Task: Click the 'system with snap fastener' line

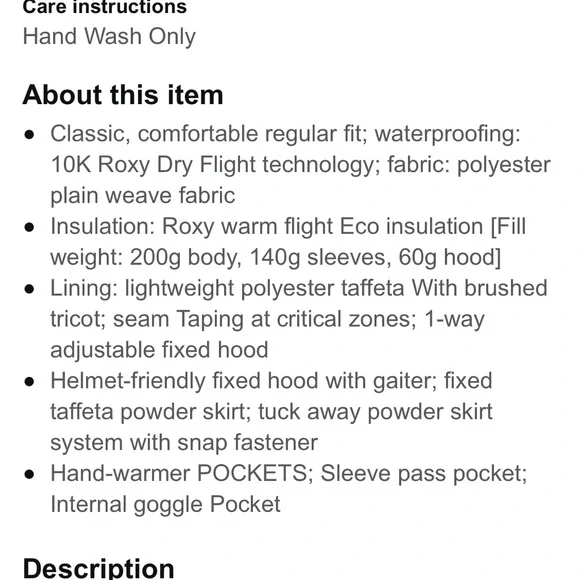Action: tap(184, 443)
